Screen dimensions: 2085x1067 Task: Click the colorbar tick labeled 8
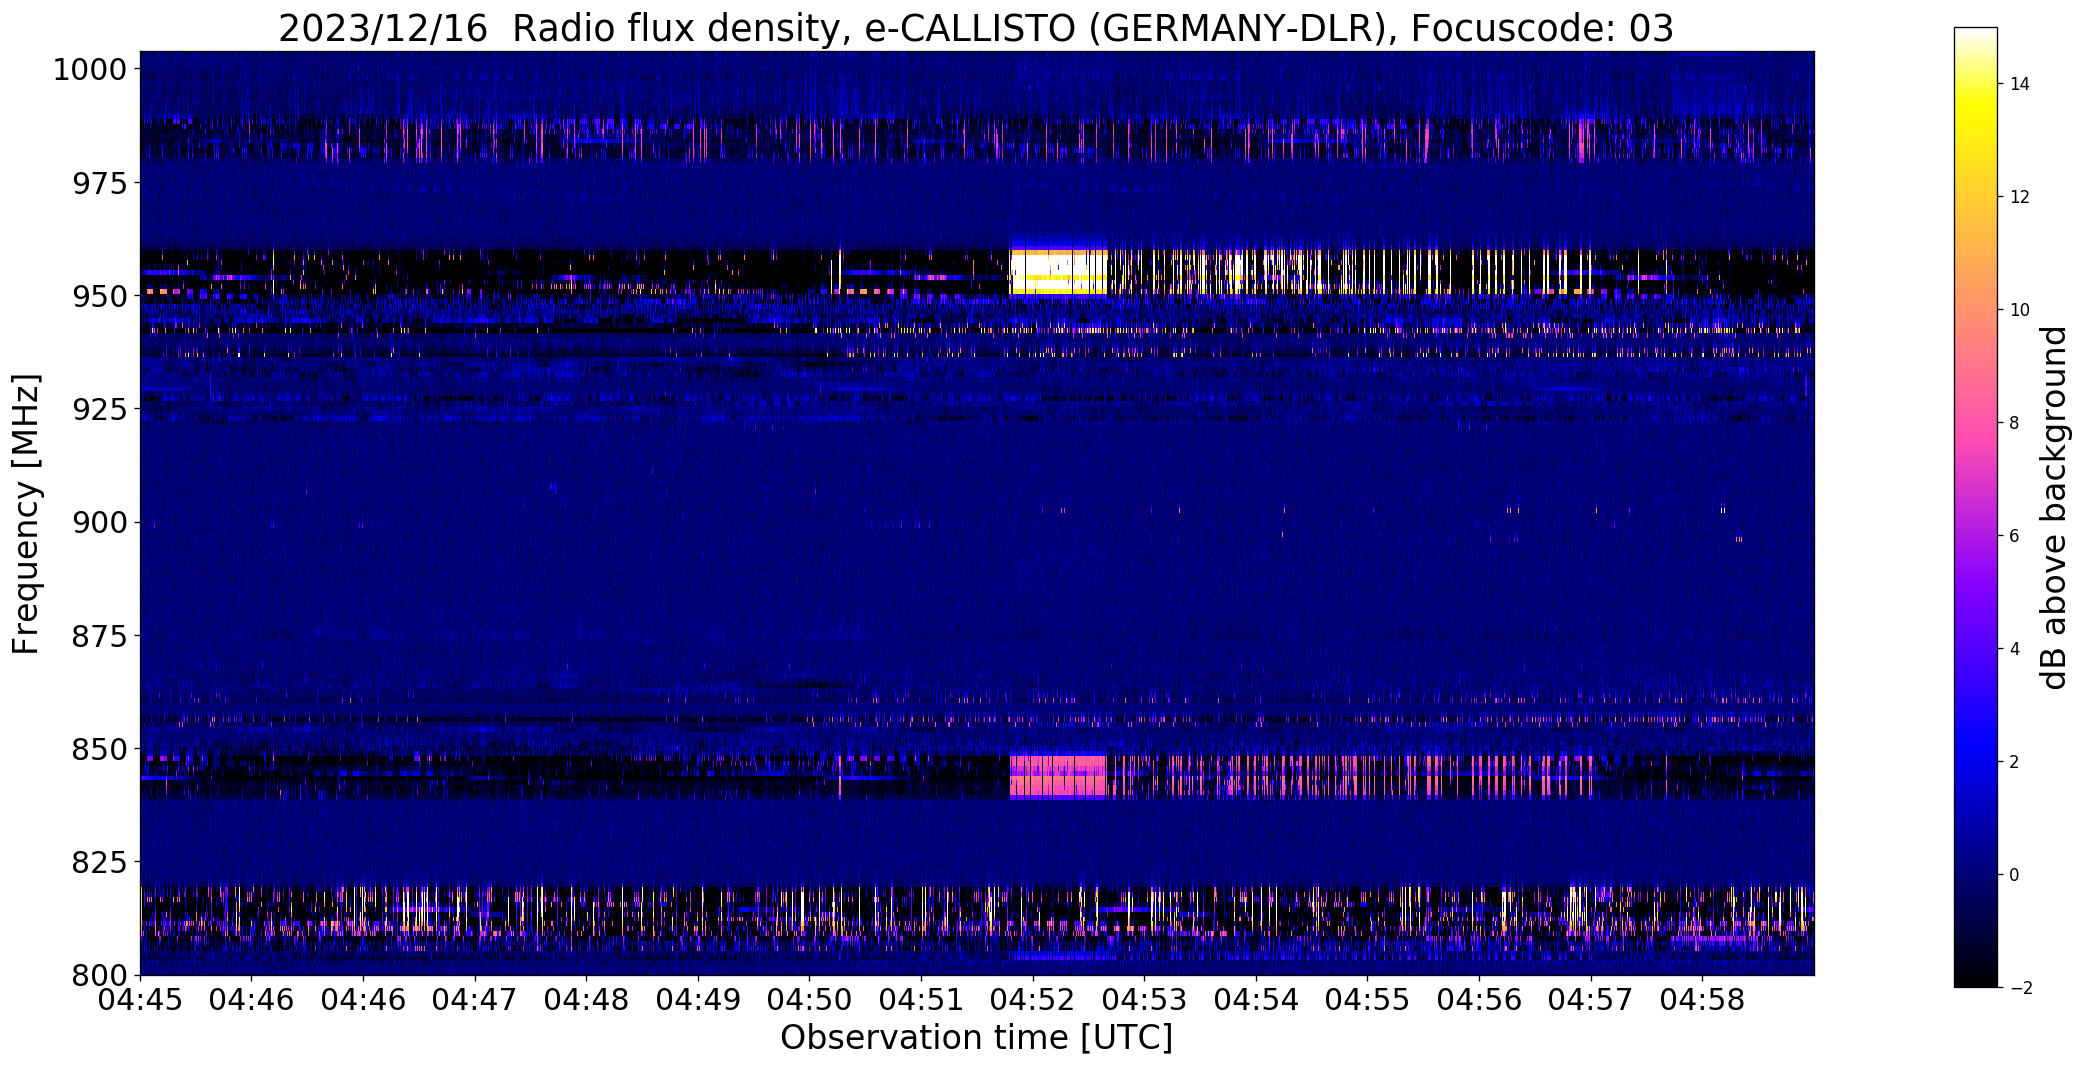tap(2015, 423)
